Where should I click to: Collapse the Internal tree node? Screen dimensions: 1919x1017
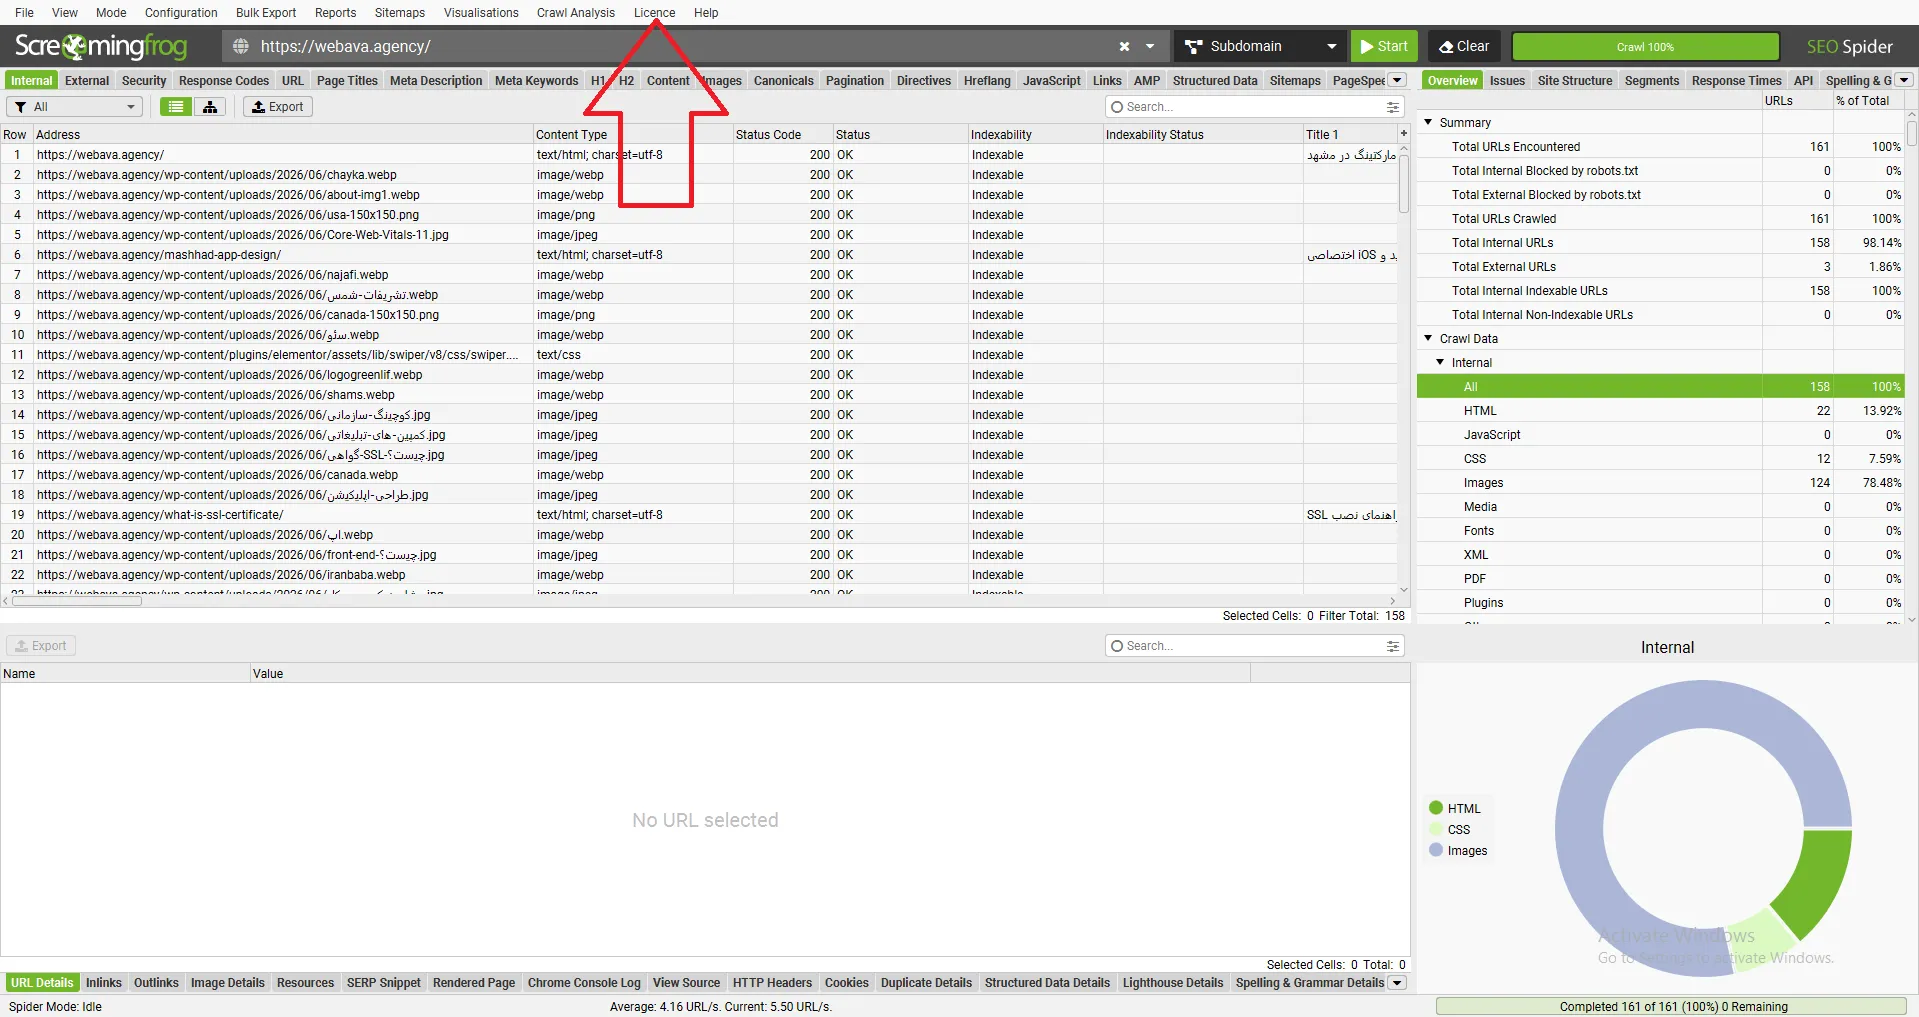pyautogui.click(x=1440, y=362)
